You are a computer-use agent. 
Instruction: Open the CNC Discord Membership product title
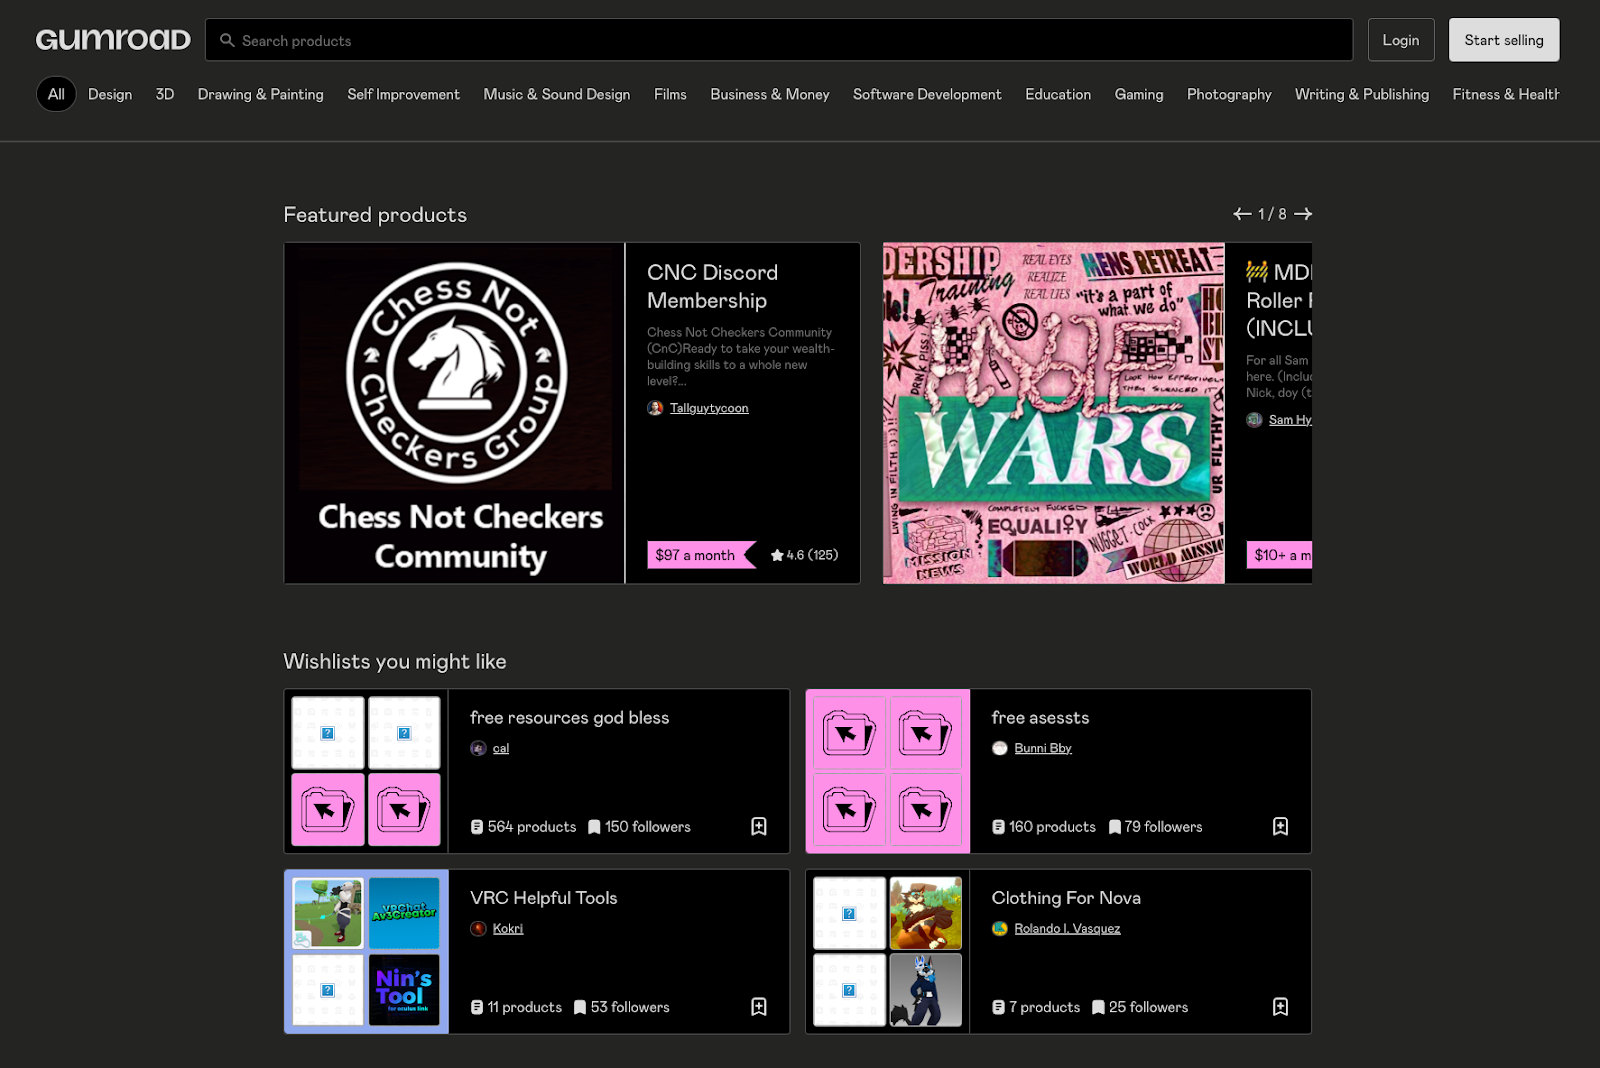(712, 286)
